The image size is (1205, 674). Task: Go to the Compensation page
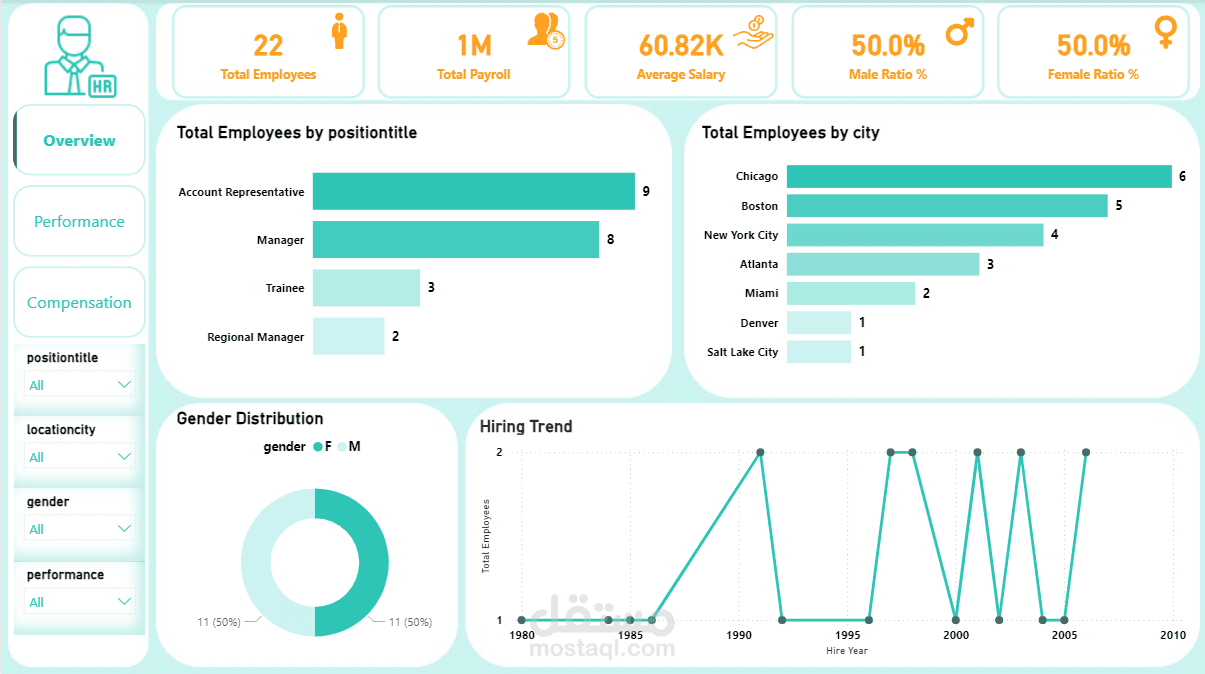(x=79, y=302)
